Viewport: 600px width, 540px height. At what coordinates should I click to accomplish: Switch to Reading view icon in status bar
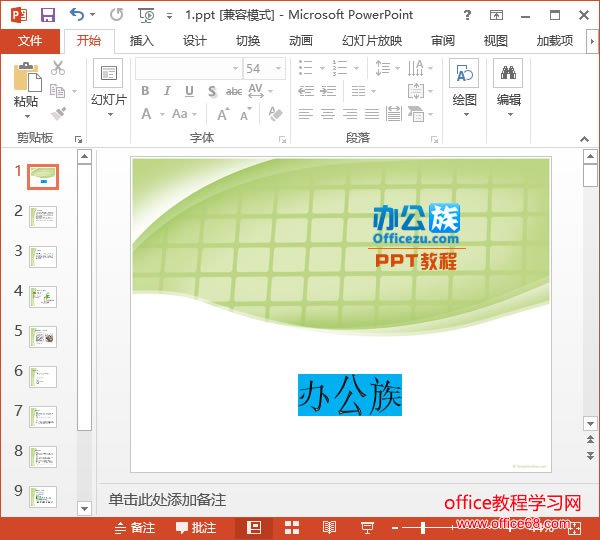coord(329,527)
